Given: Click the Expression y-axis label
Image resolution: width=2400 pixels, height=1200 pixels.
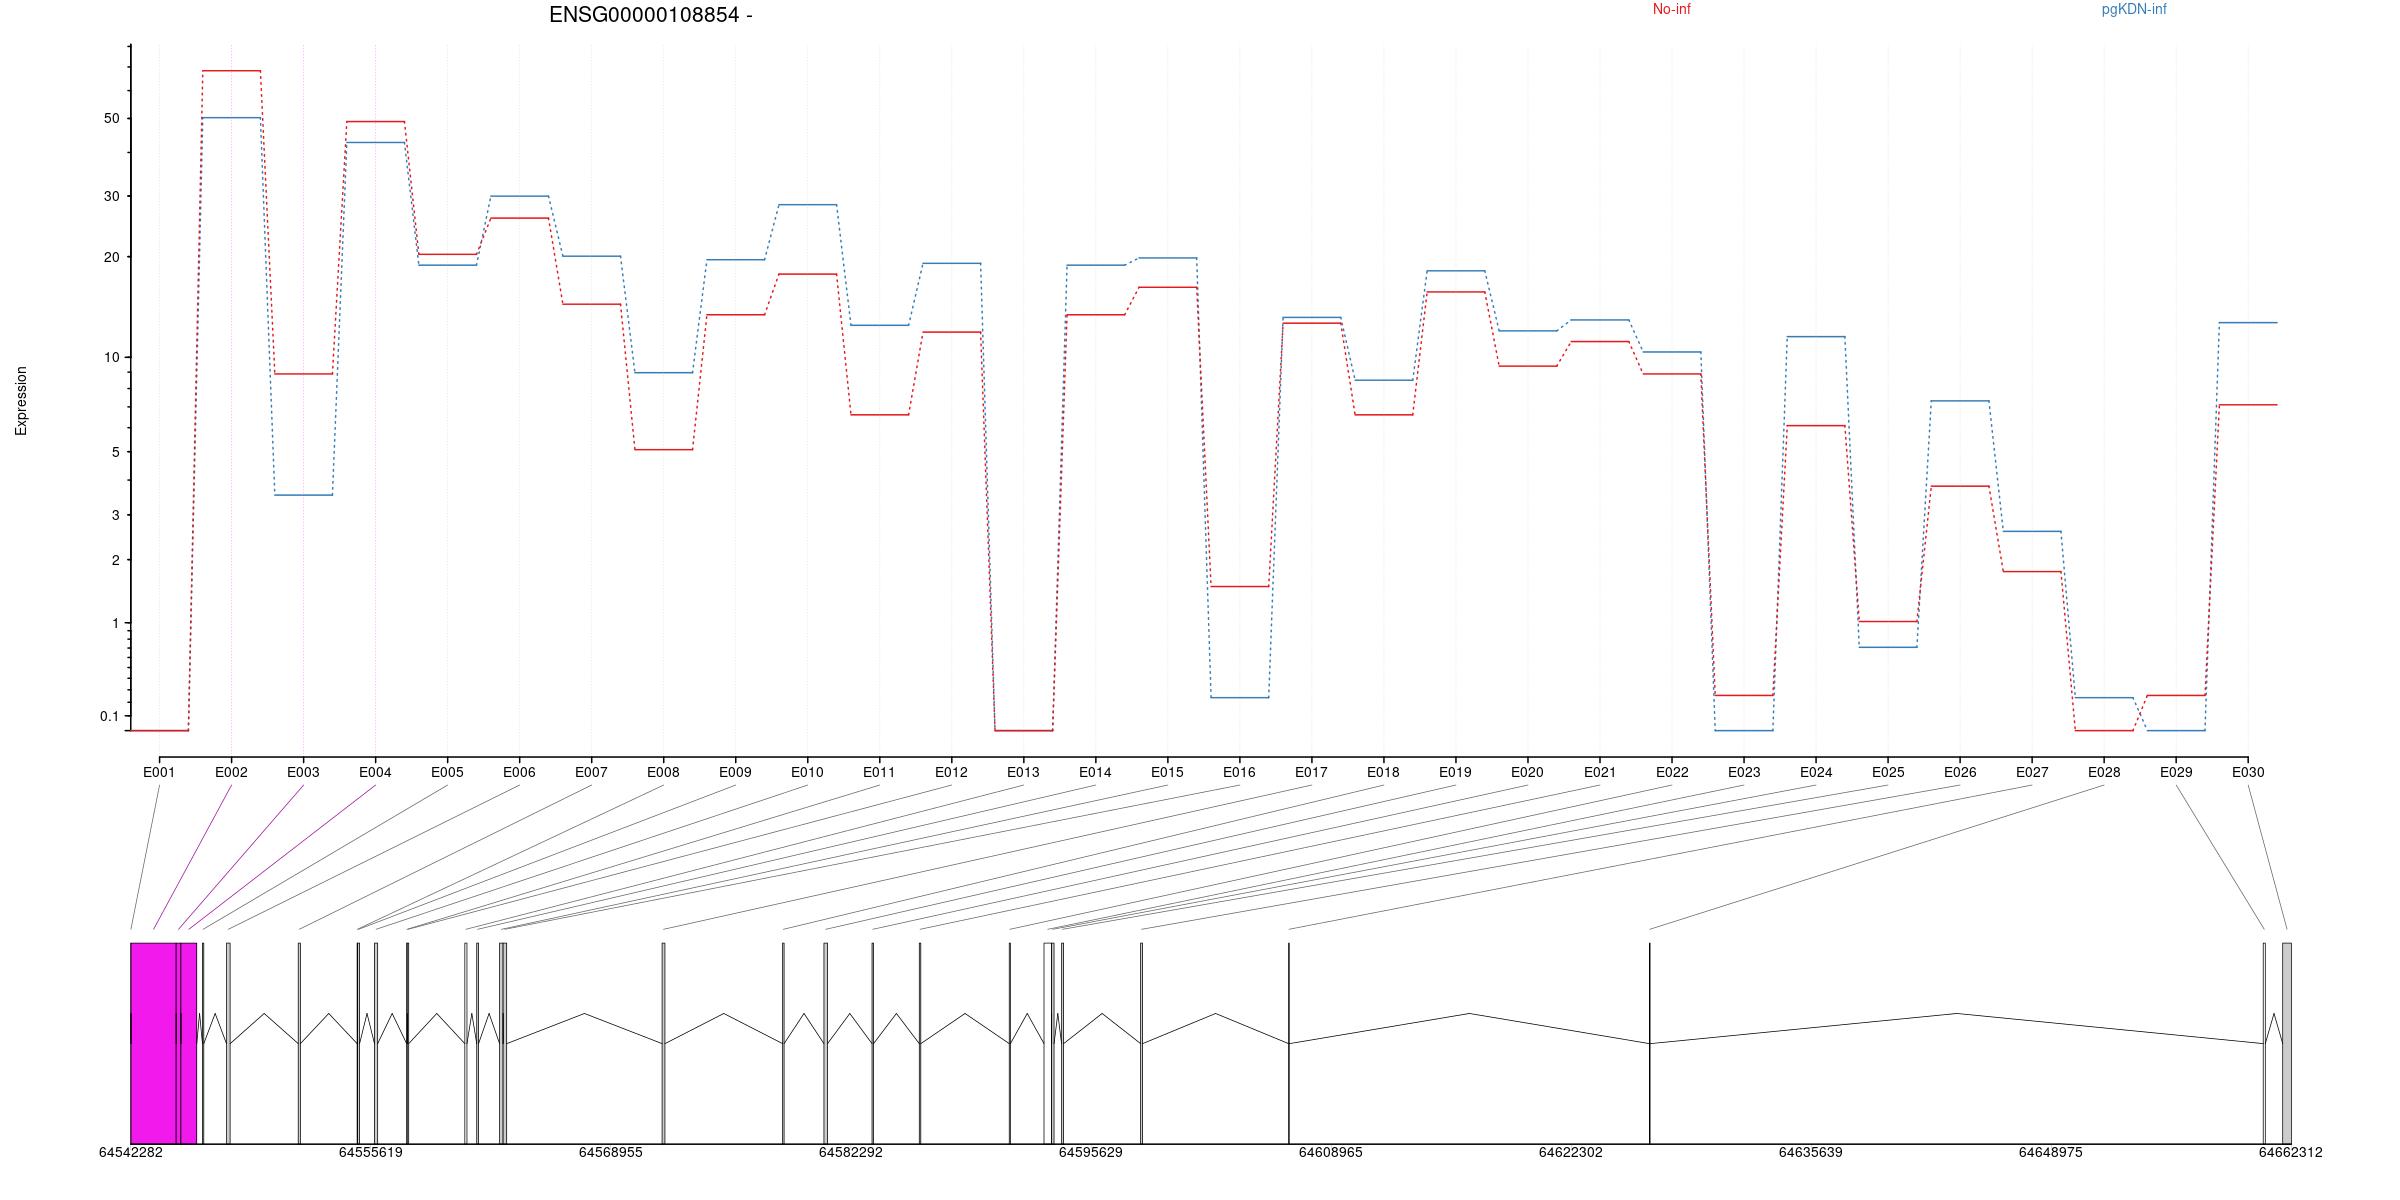Looking at the screenshot, I should point(21,401).
